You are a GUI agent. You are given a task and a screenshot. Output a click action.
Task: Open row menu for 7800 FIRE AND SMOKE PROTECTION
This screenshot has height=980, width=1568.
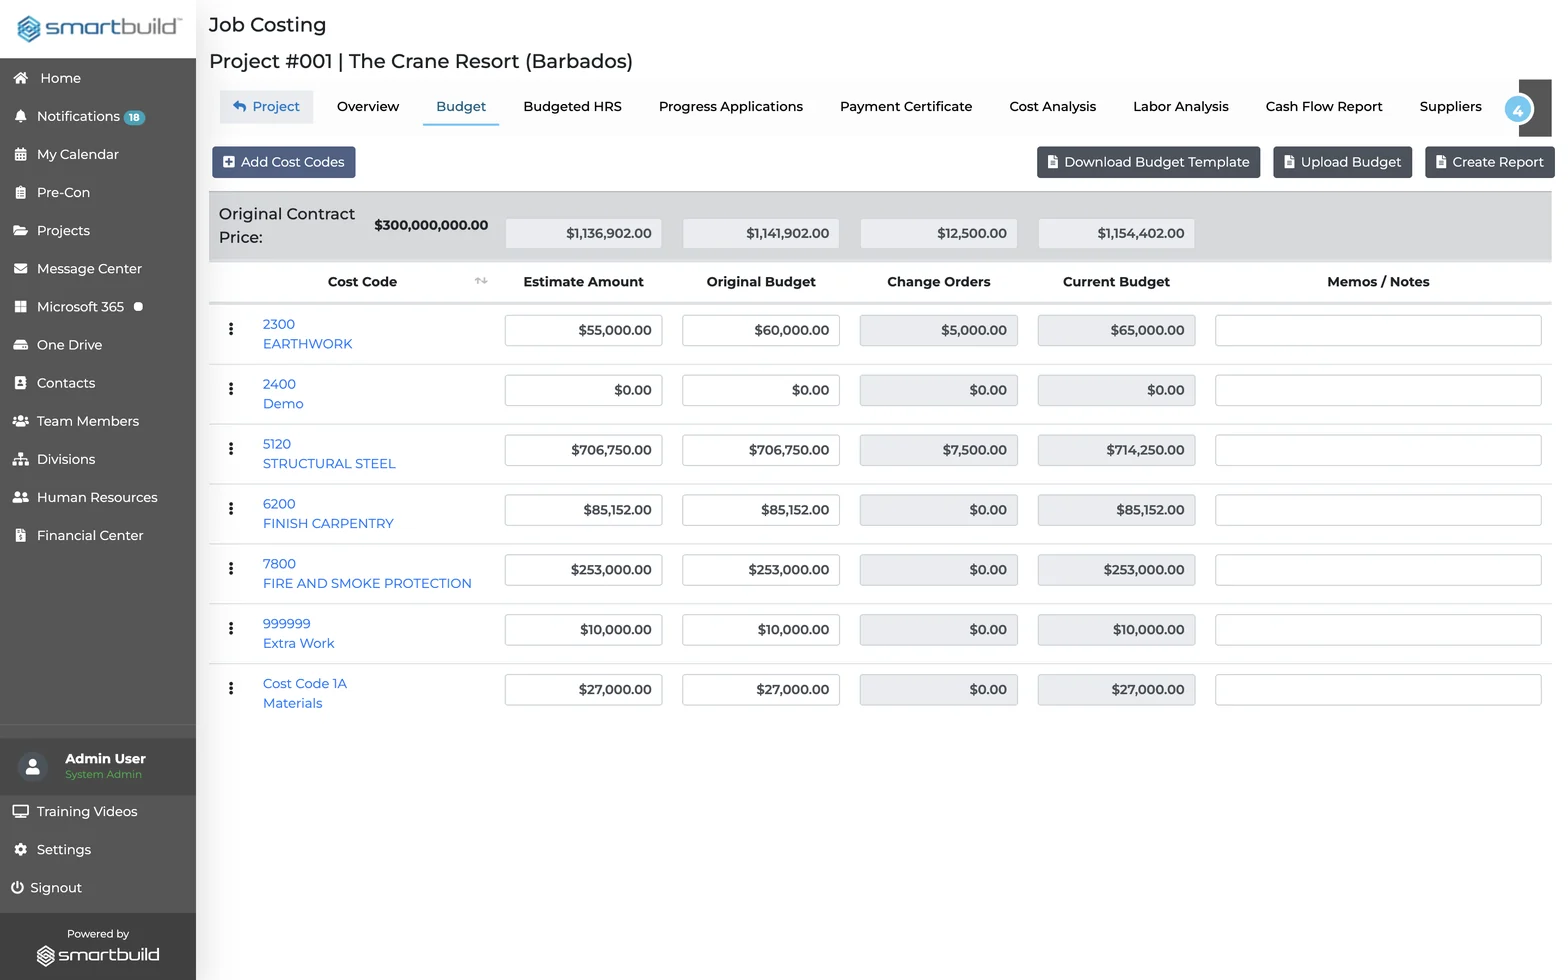coord(231,569)
